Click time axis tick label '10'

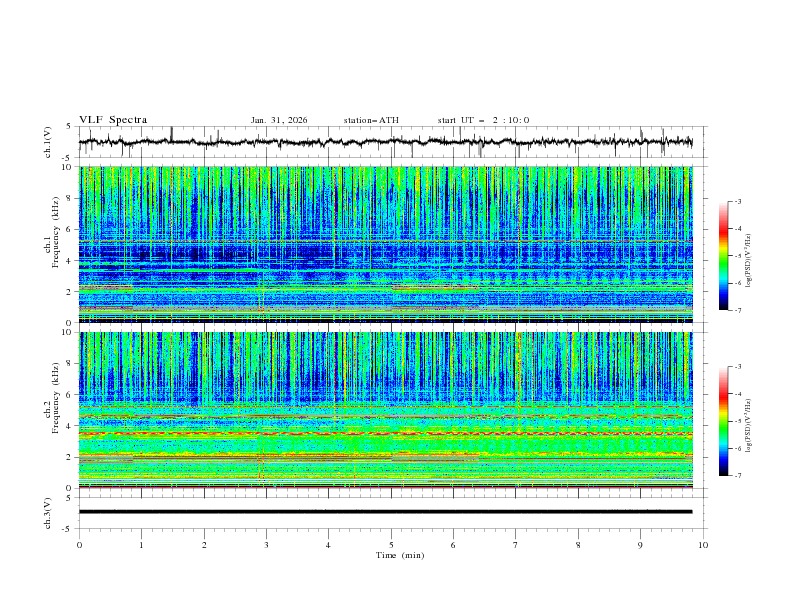coord(703,545)
